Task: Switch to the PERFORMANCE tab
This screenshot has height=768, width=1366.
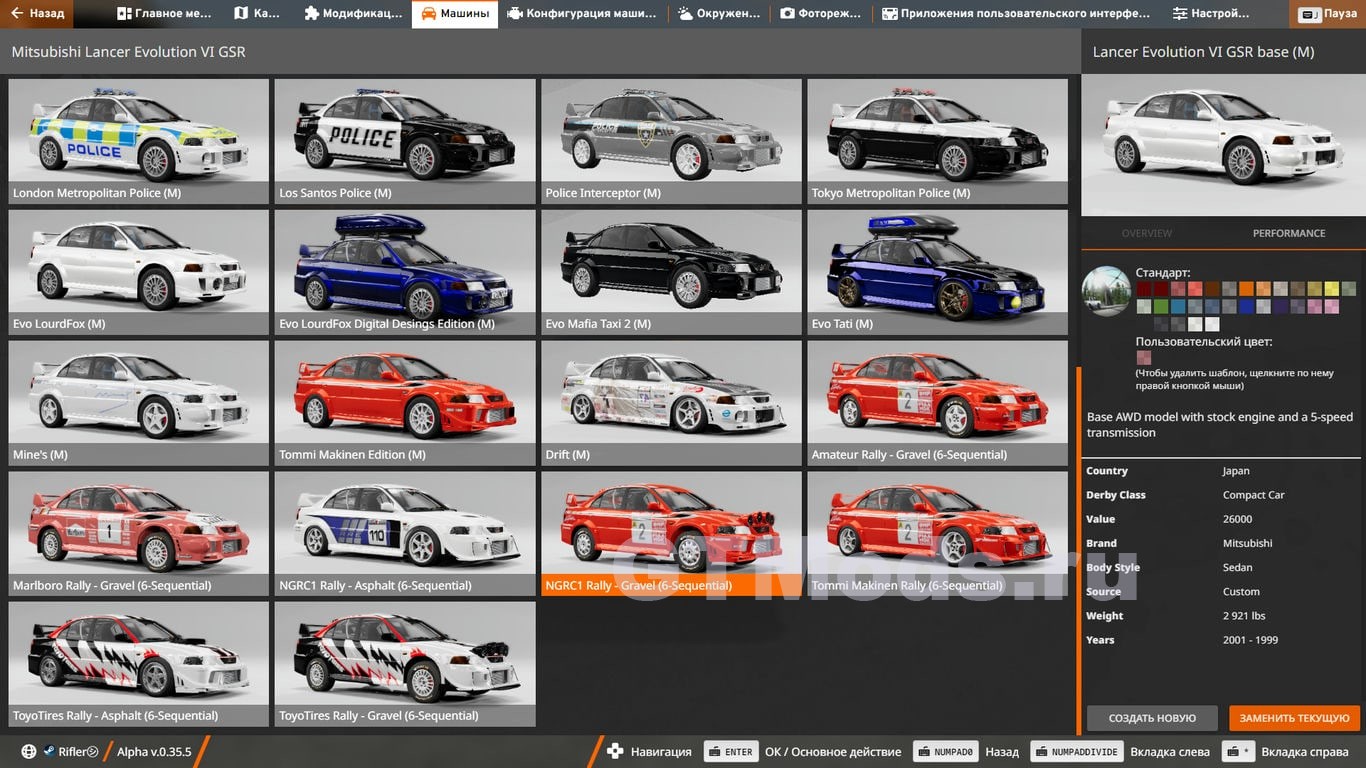Action: 1289,233
